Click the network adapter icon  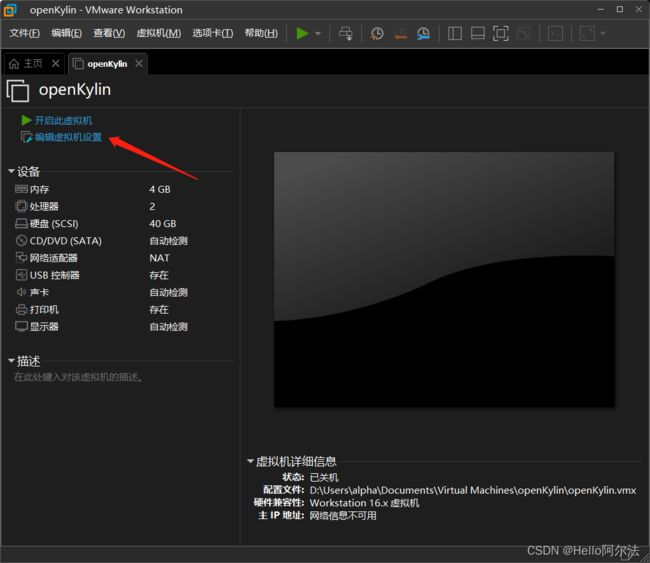click(21, 257)
